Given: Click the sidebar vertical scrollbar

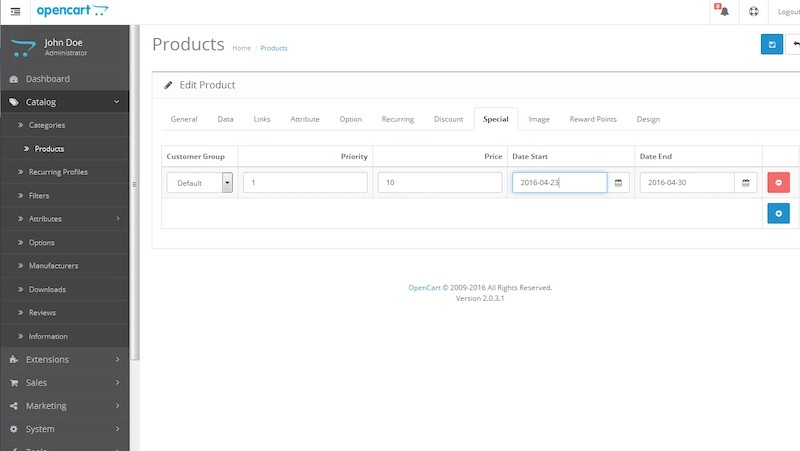Looking at the screenshot, I should pyautogui.click(x=135, y=194).
